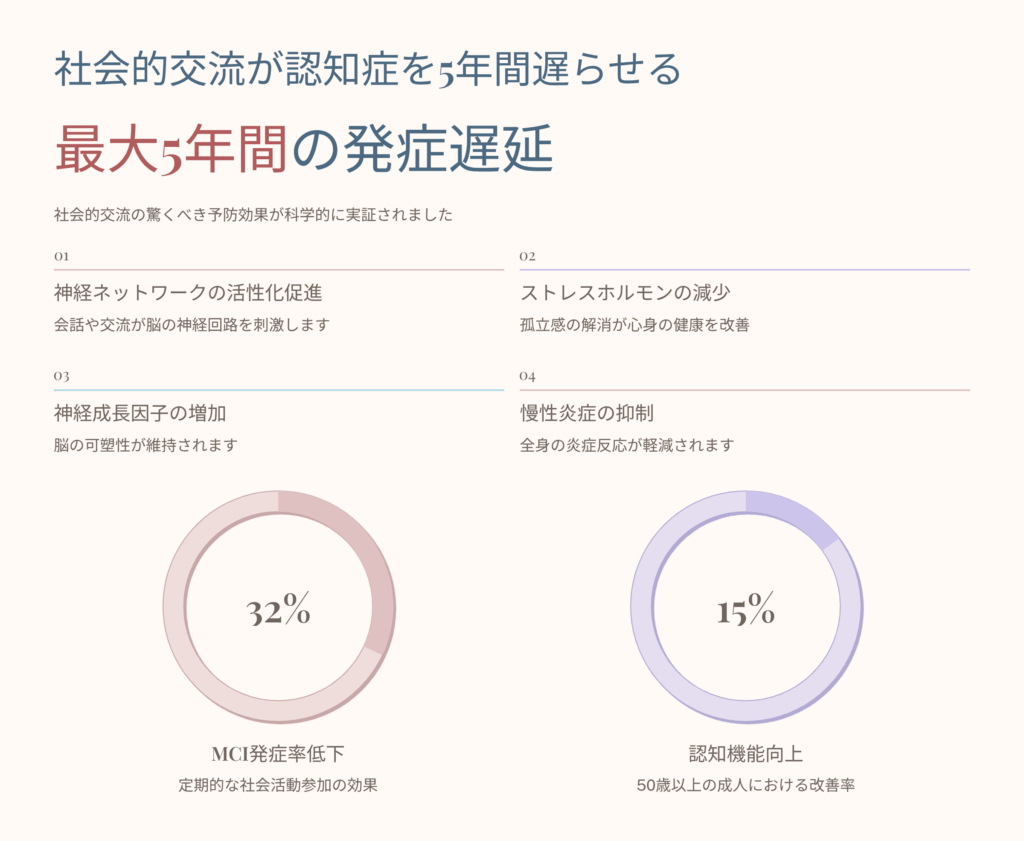Image resolution: width=1024 pixels, height=841 pixels.
Task: Select the 神経成長因子の増加 heading
Action: (147, 413)
